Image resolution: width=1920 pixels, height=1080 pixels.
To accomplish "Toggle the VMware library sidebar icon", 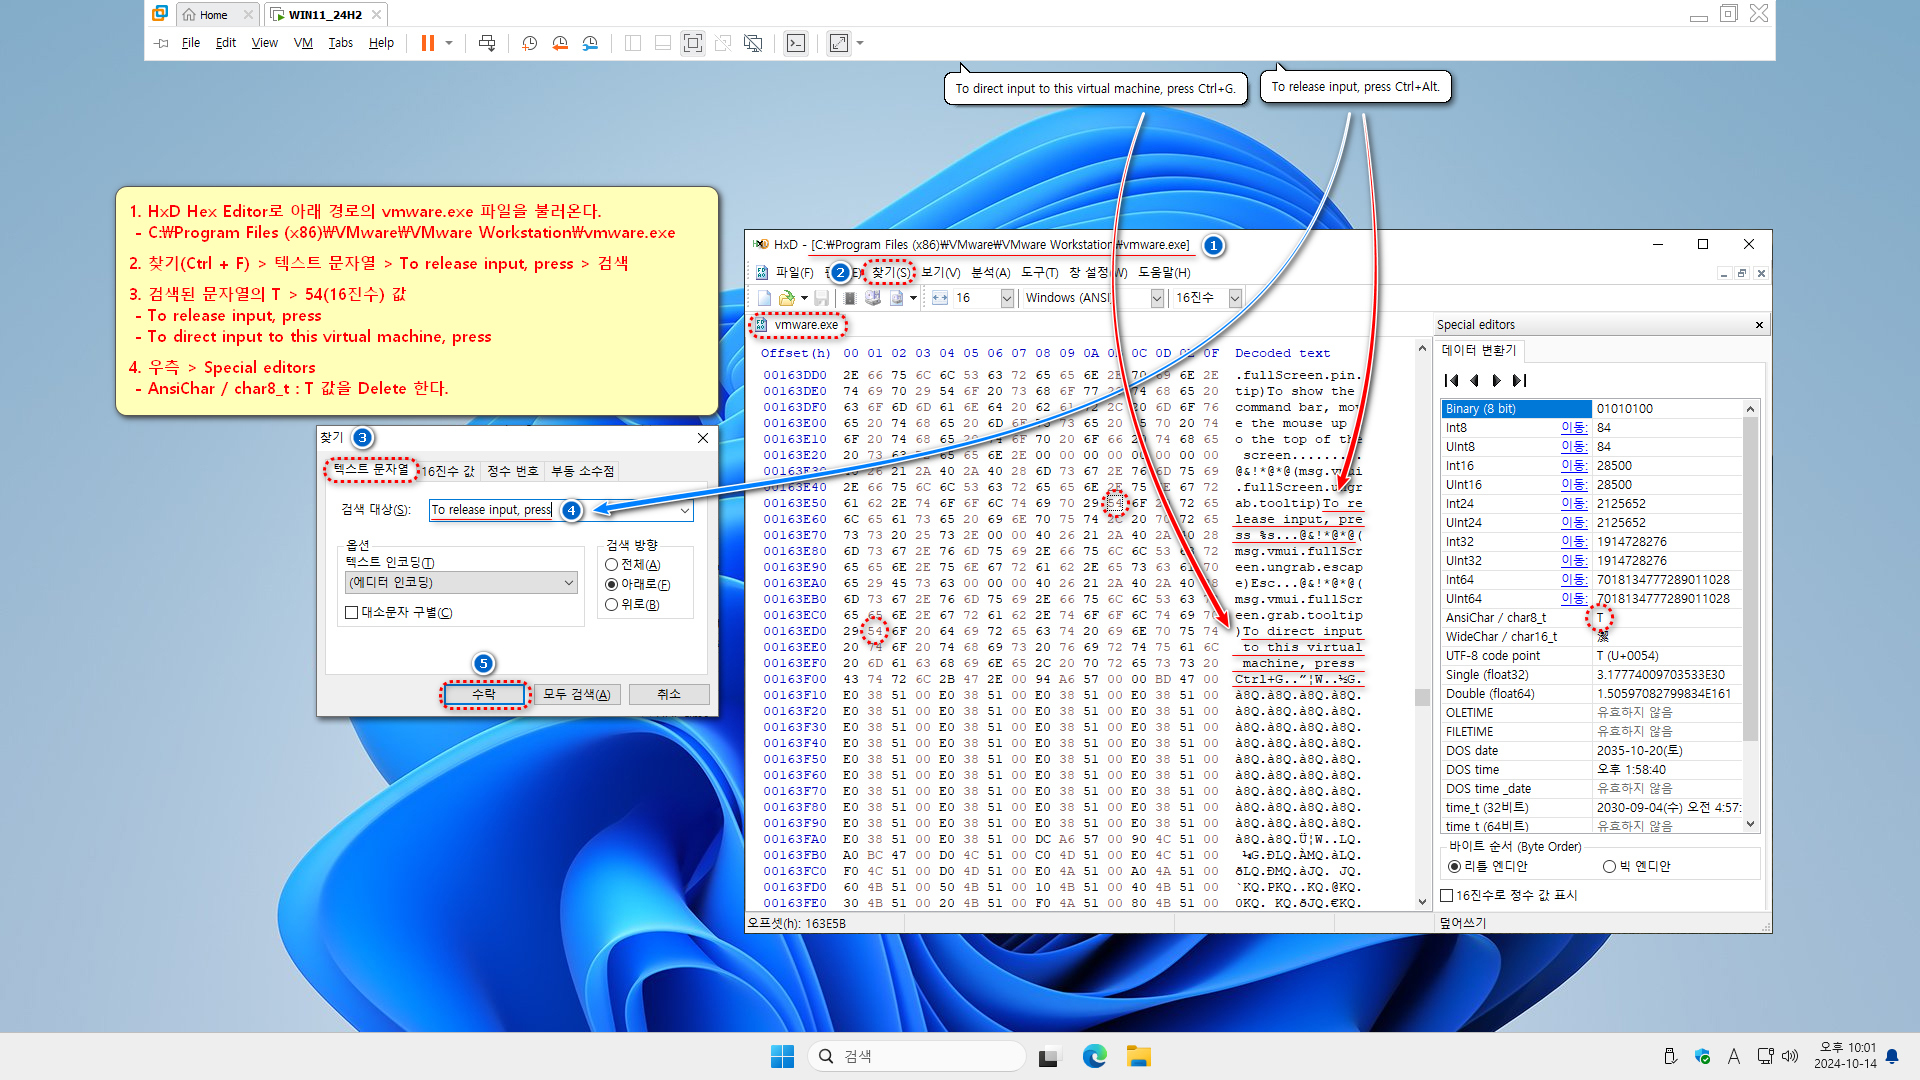I will pyautogui.click(x=633, y=43).
